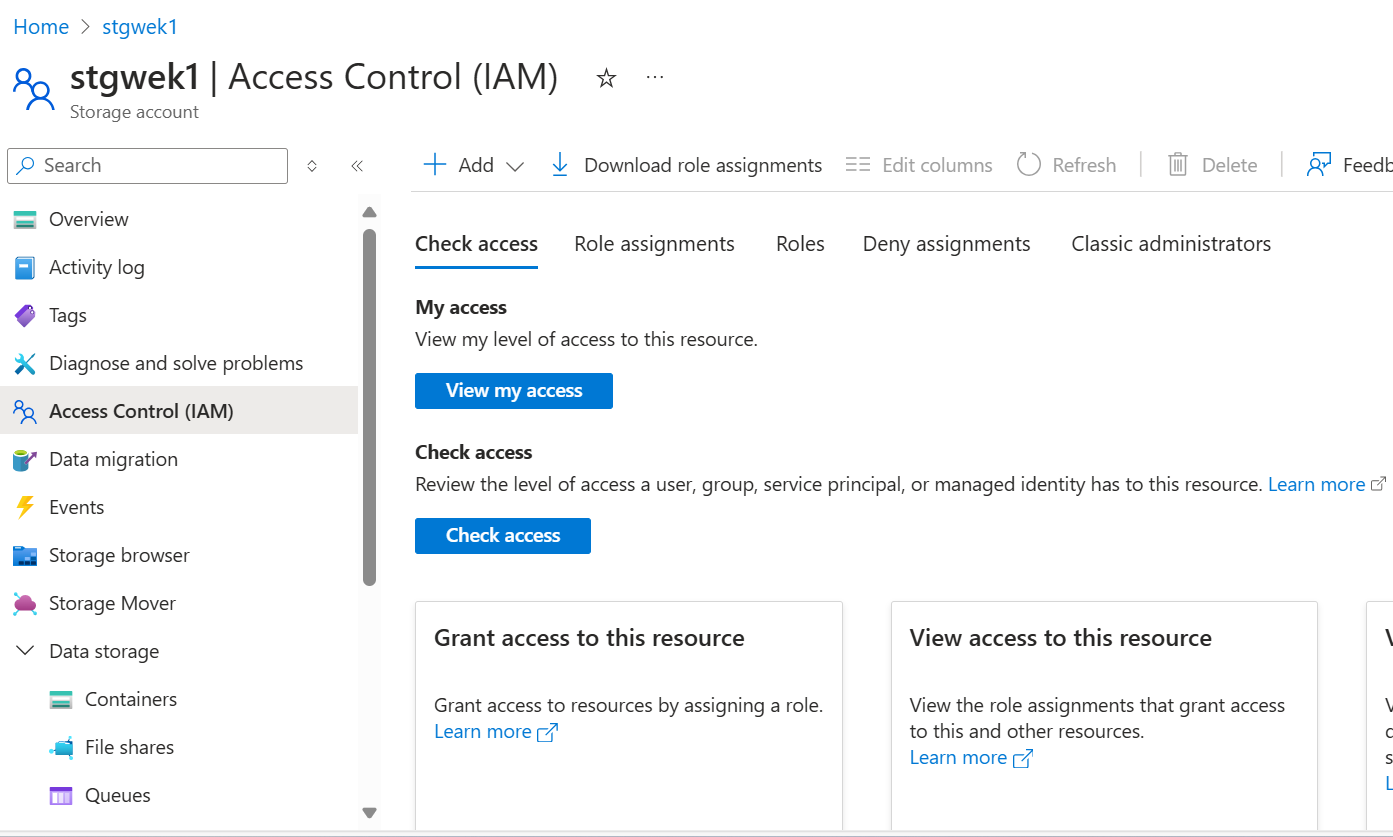Open the Activity log icon
Image resolution: width=1393 pixels, height=837 pixels.
(x=25, y=268)
